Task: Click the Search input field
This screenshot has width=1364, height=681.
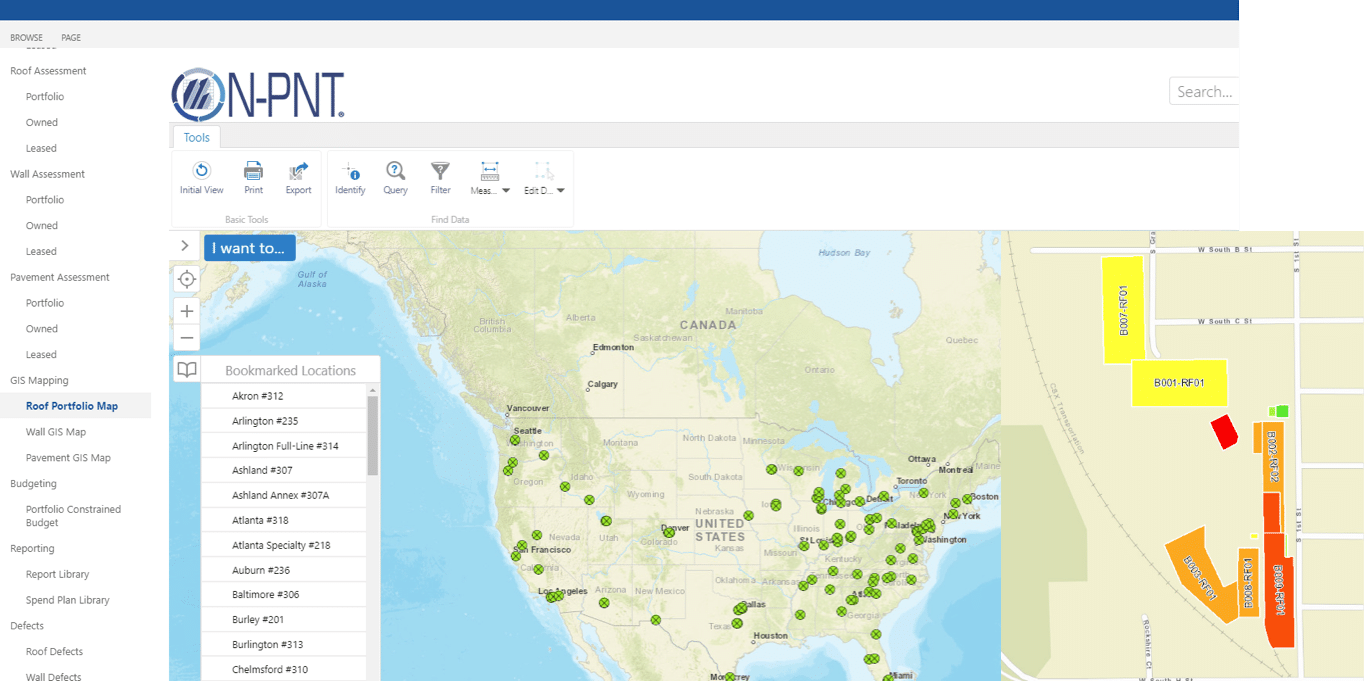Action: 1204,91
